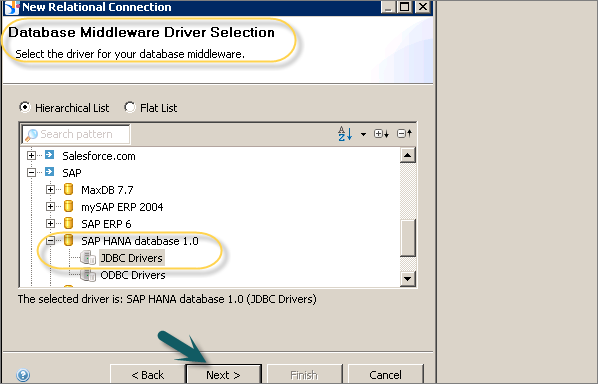Screen dimensions: 598x384
Task: Open the sort options dropdown arrow
Action: [363, 134]
